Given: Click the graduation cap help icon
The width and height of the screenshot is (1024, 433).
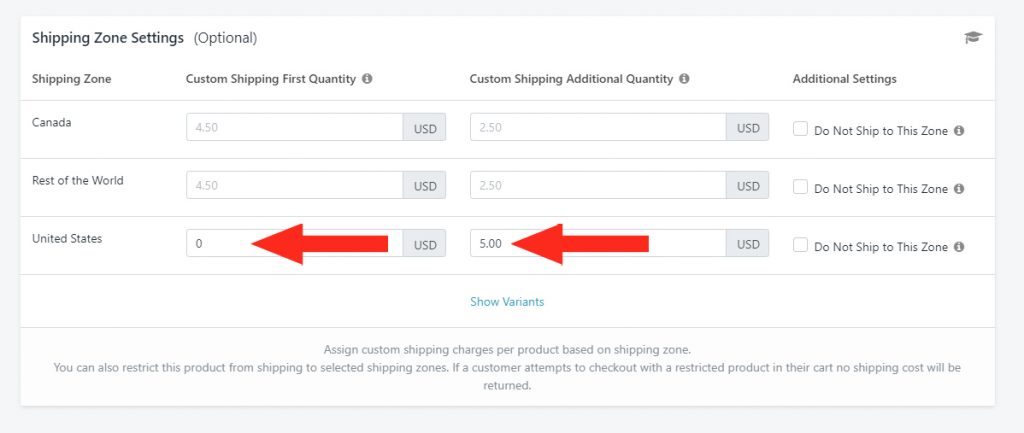Looking at the screenshot, I should [x=973, y=37].
